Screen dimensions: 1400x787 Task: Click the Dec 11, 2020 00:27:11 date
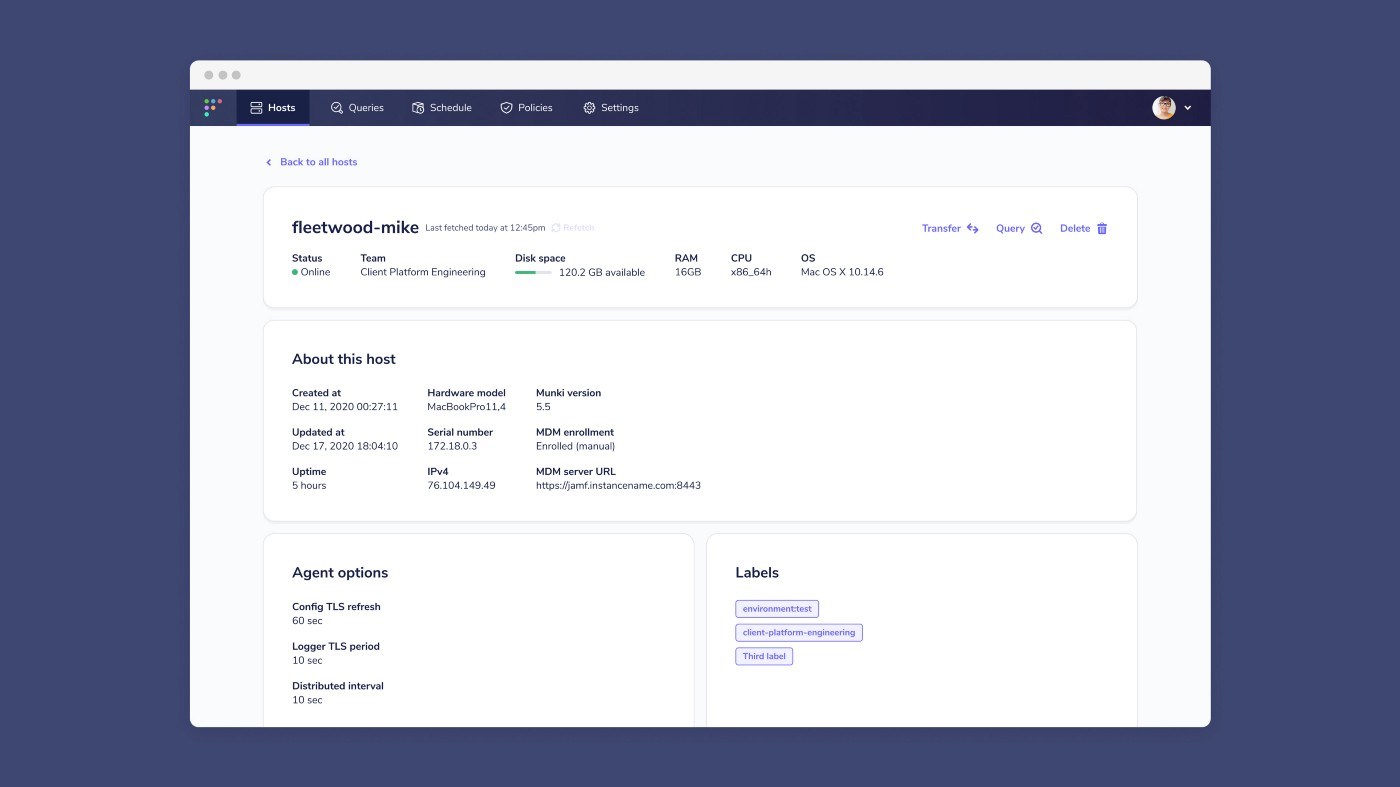click(x=345, y=407)
